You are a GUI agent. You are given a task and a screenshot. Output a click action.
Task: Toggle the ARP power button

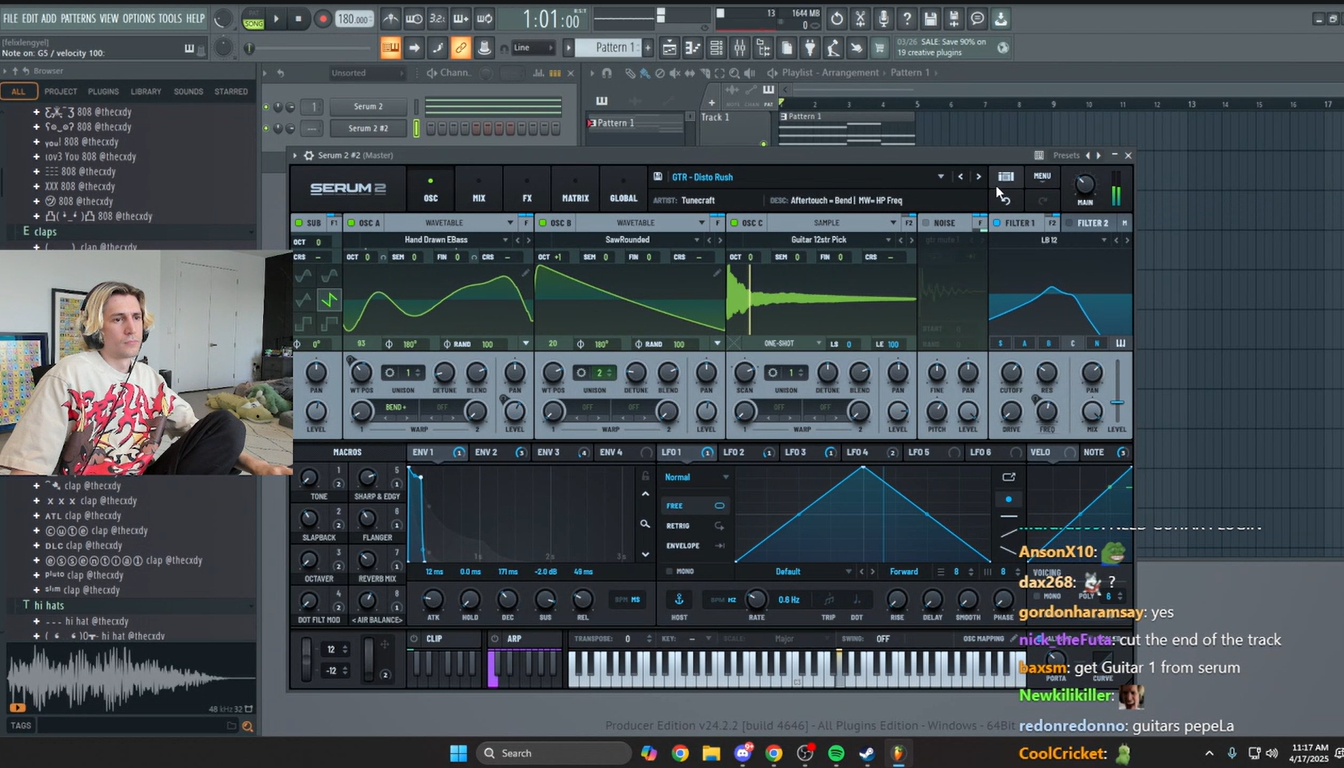(x=497, y=638)
